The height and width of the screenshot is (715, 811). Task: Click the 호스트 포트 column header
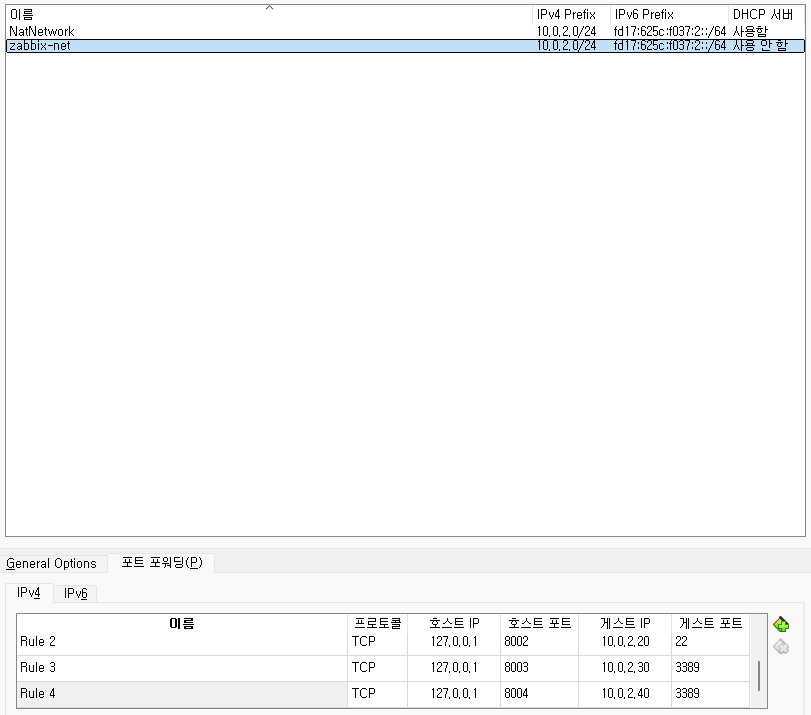[x=539, y=623]
